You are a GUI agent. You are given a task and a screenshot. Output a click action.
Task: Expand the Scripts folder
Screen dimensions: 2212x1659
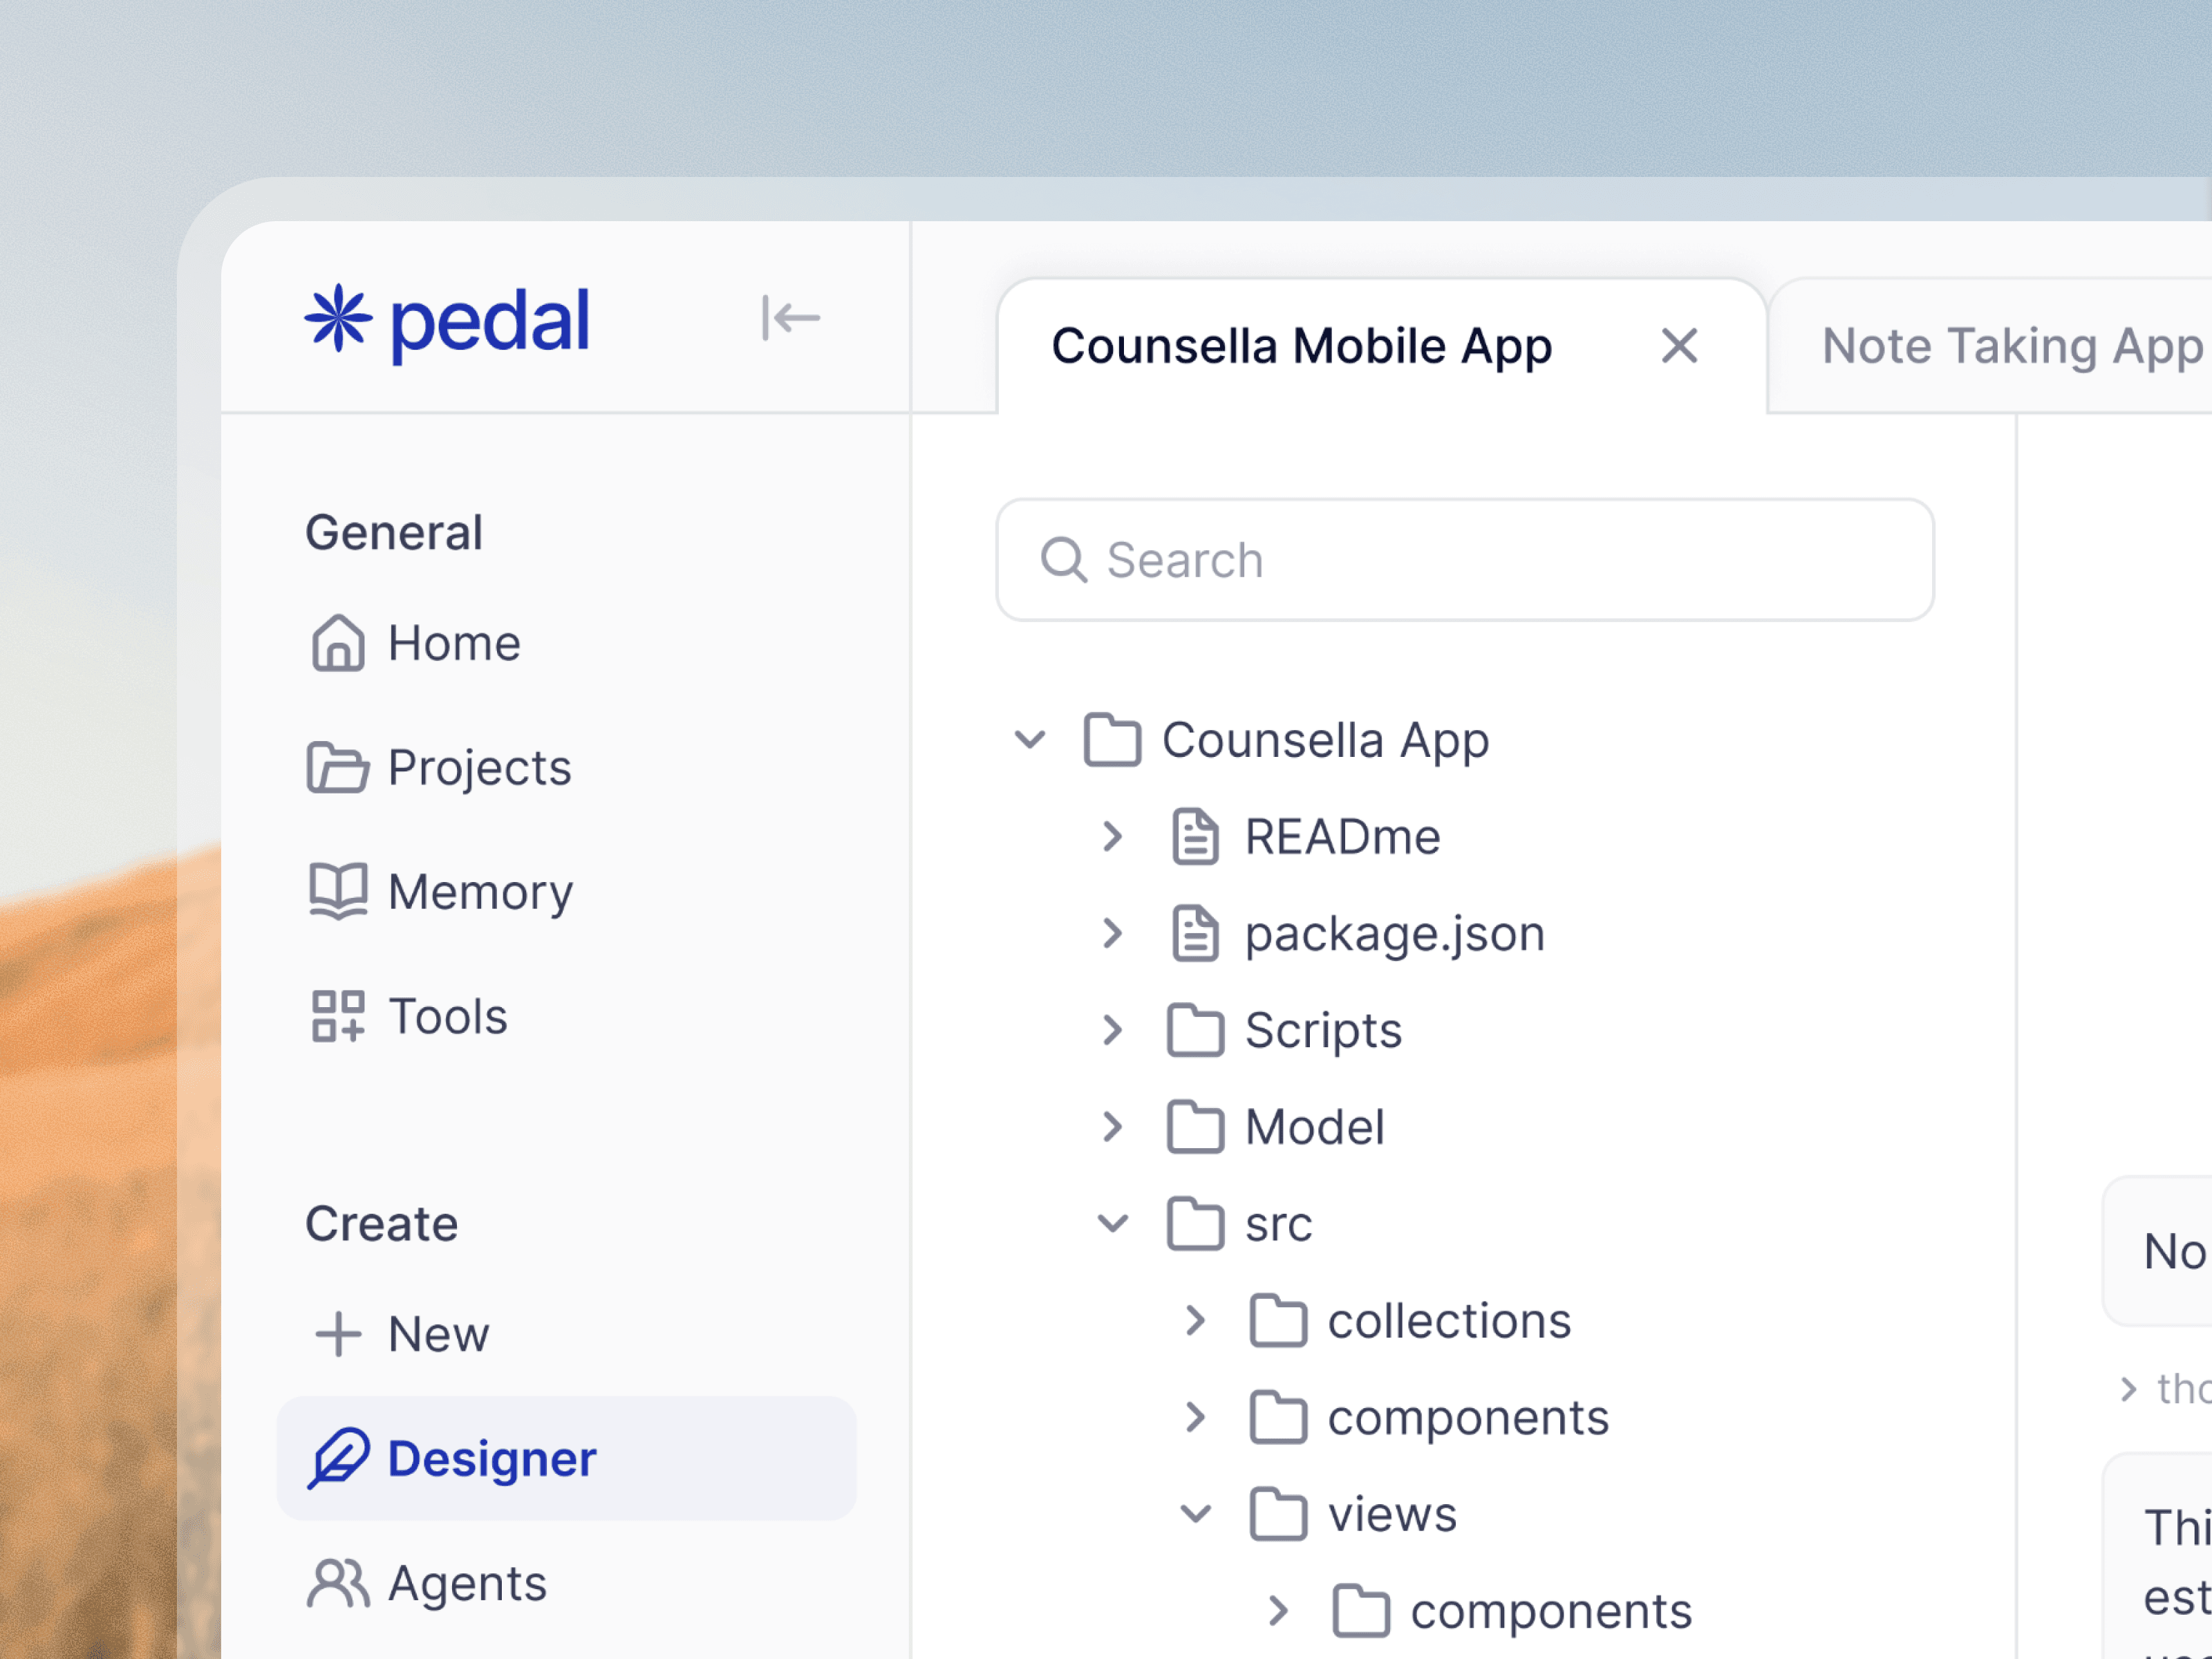coord(1112,1030)
